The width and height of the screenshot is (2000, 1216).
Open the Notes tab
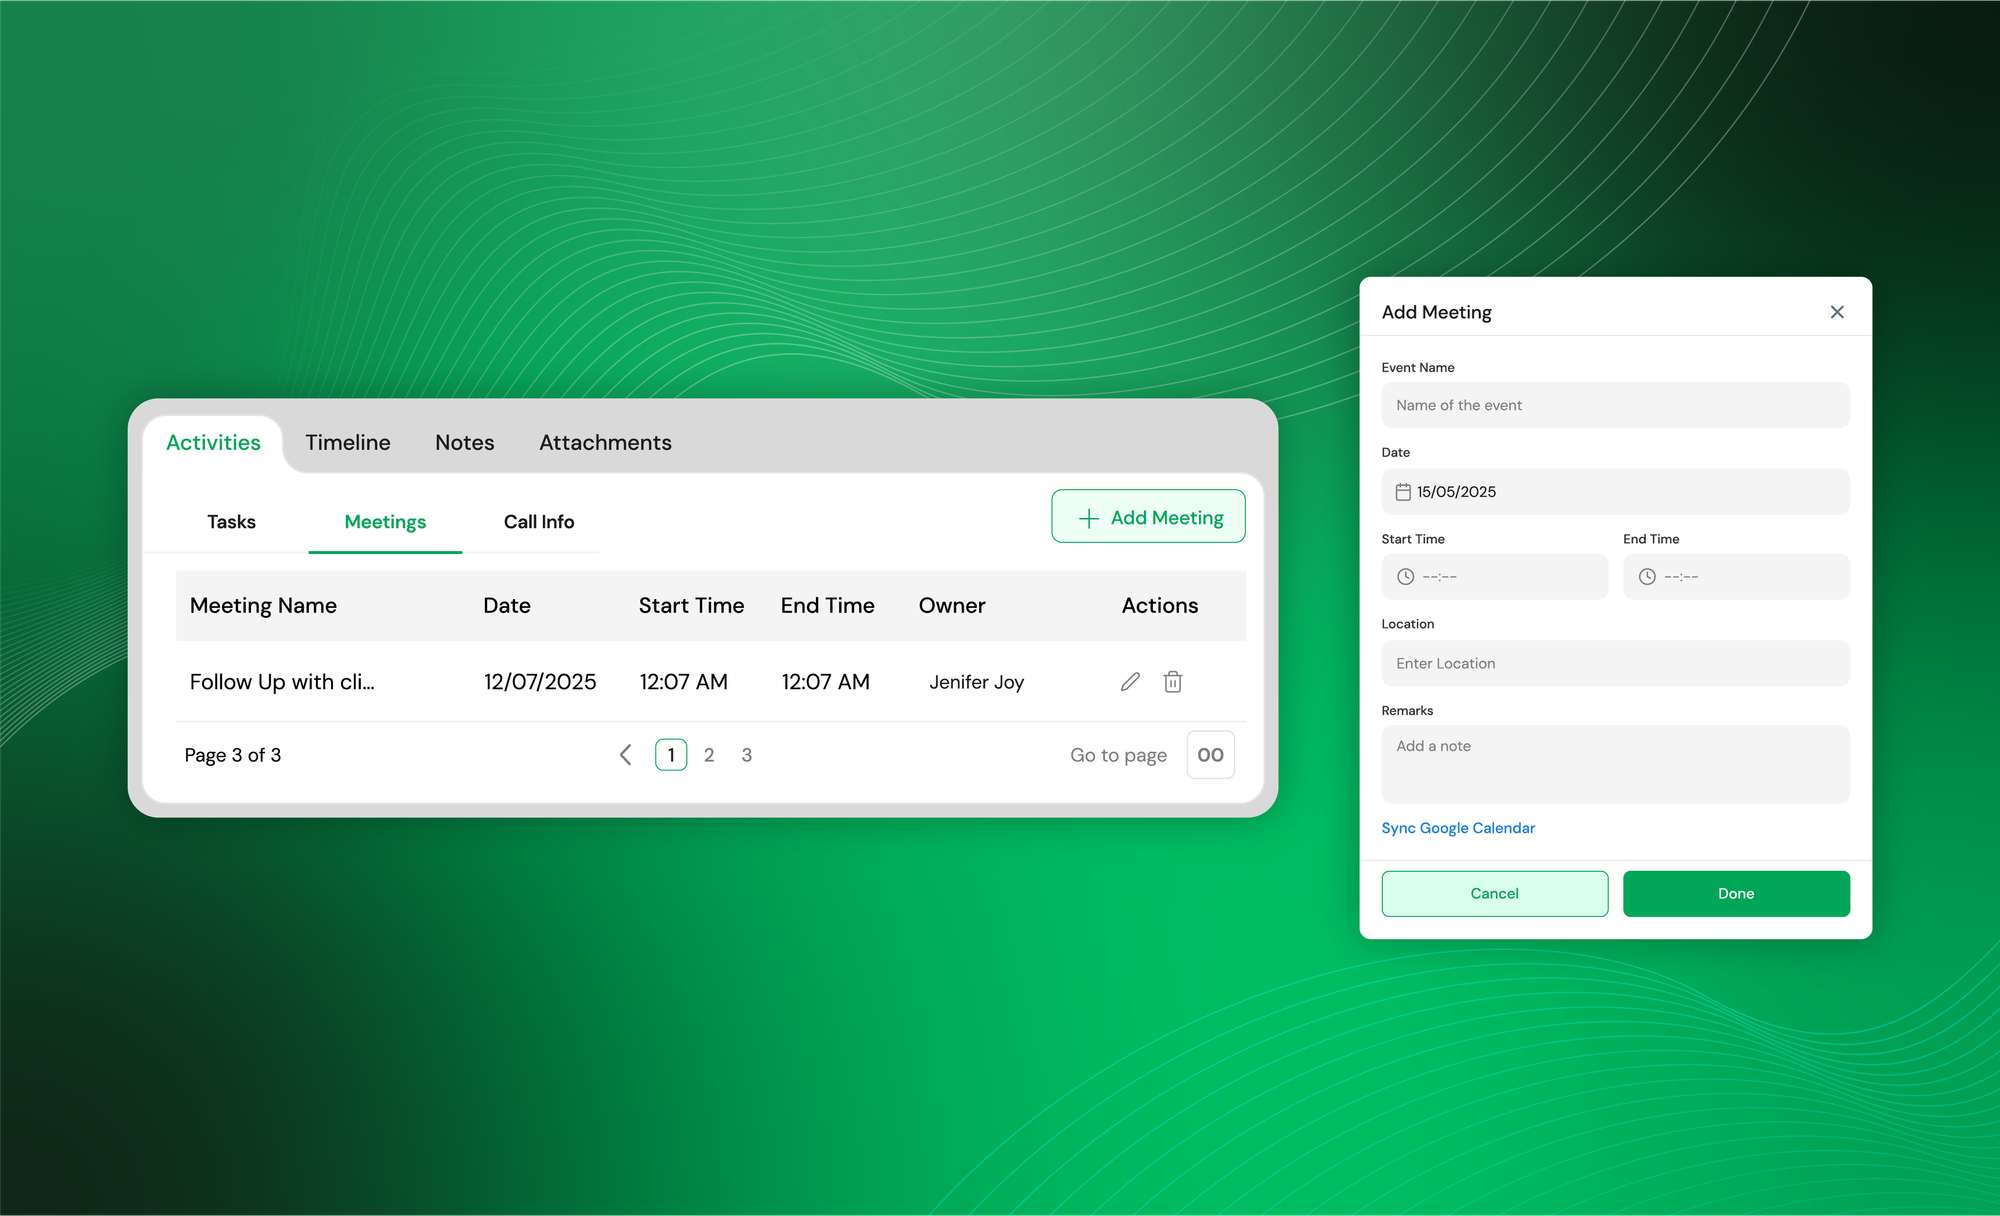point(464,442)
